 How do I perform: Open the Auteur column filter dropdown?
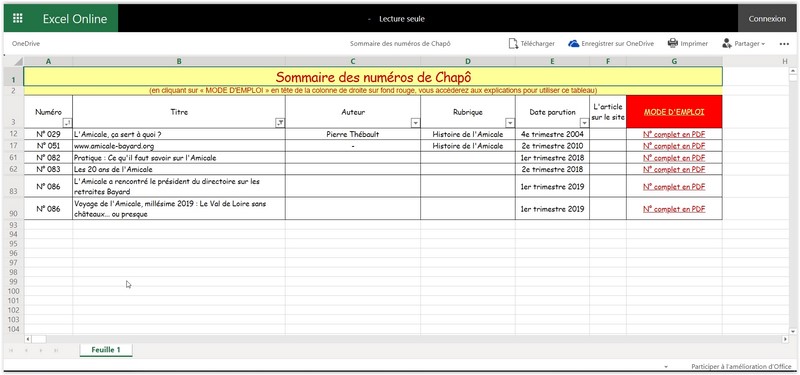point(415,122)
